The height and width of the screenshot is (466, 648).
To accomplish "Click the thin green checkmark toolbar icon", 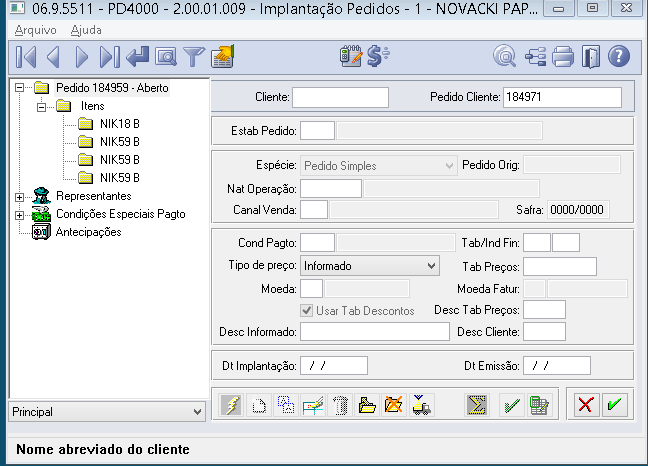I will [512, 405].
